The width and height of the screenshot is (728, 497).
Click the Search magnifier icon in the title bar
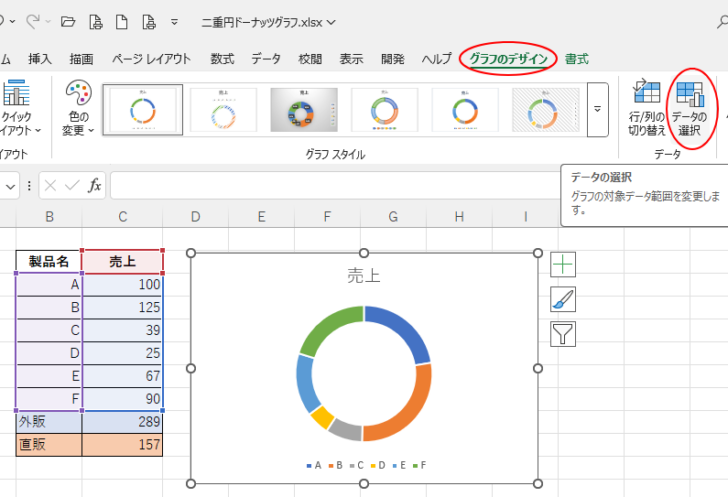723,22
